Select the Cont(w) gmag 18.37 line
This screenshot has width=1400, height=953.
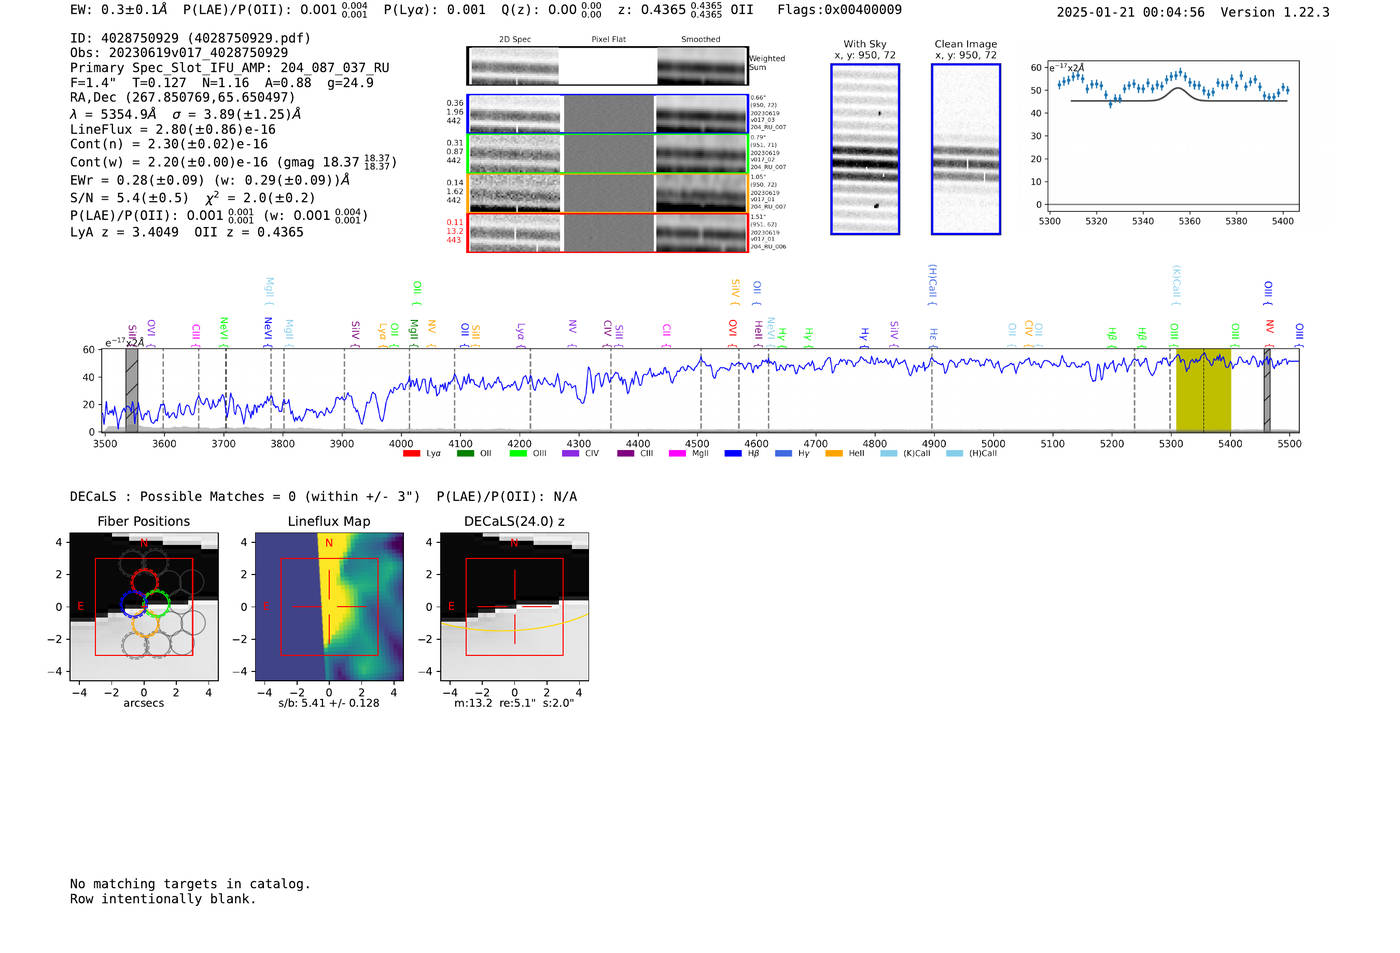233,162
